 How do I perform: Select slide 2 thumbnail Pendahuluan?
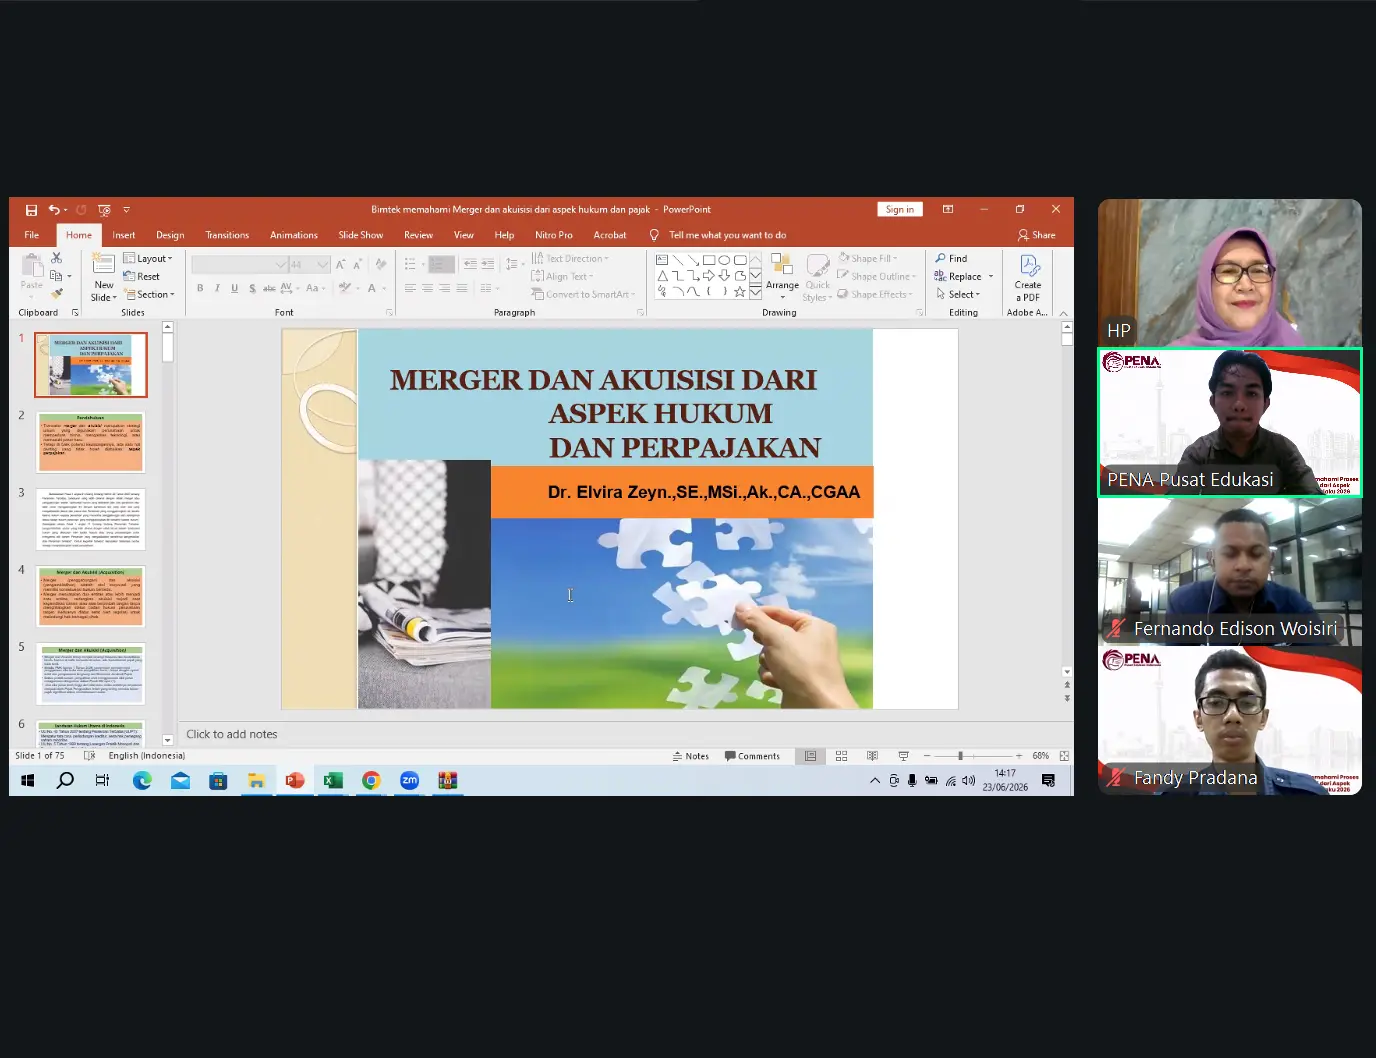coord(91,442)
